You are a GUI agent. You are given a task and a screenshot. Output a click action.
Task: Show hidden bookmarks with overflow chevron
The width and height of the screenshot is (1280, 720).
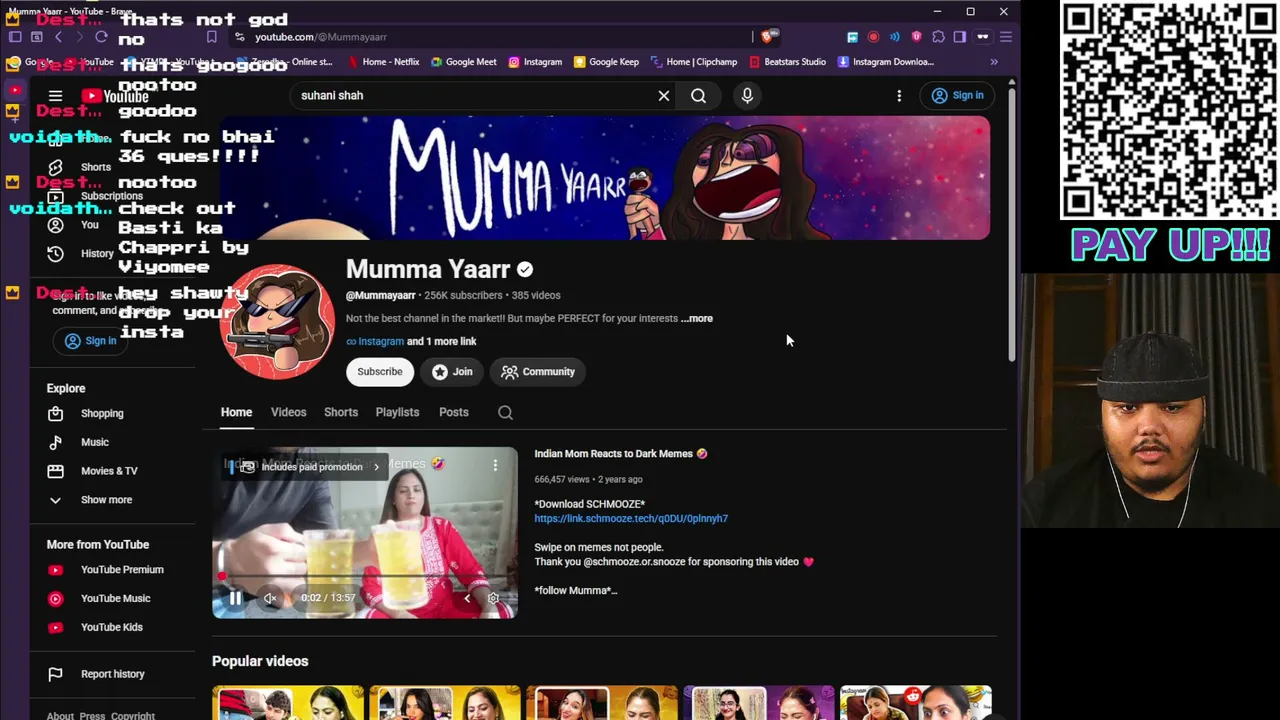(x=994, y=62)
